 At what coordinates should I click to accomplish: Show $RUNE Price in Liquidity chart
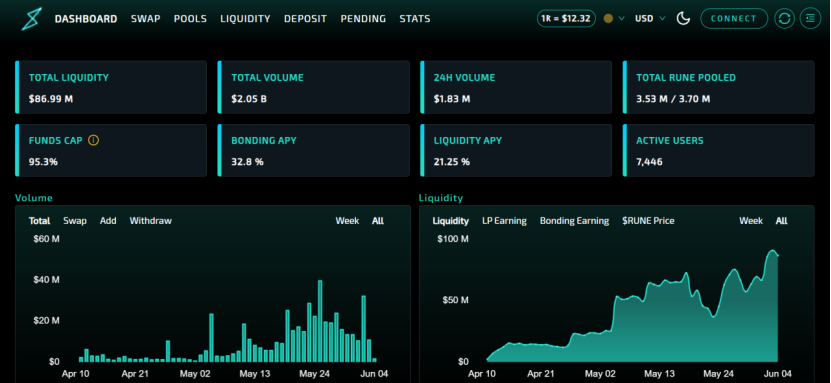[x=648, y=221]
